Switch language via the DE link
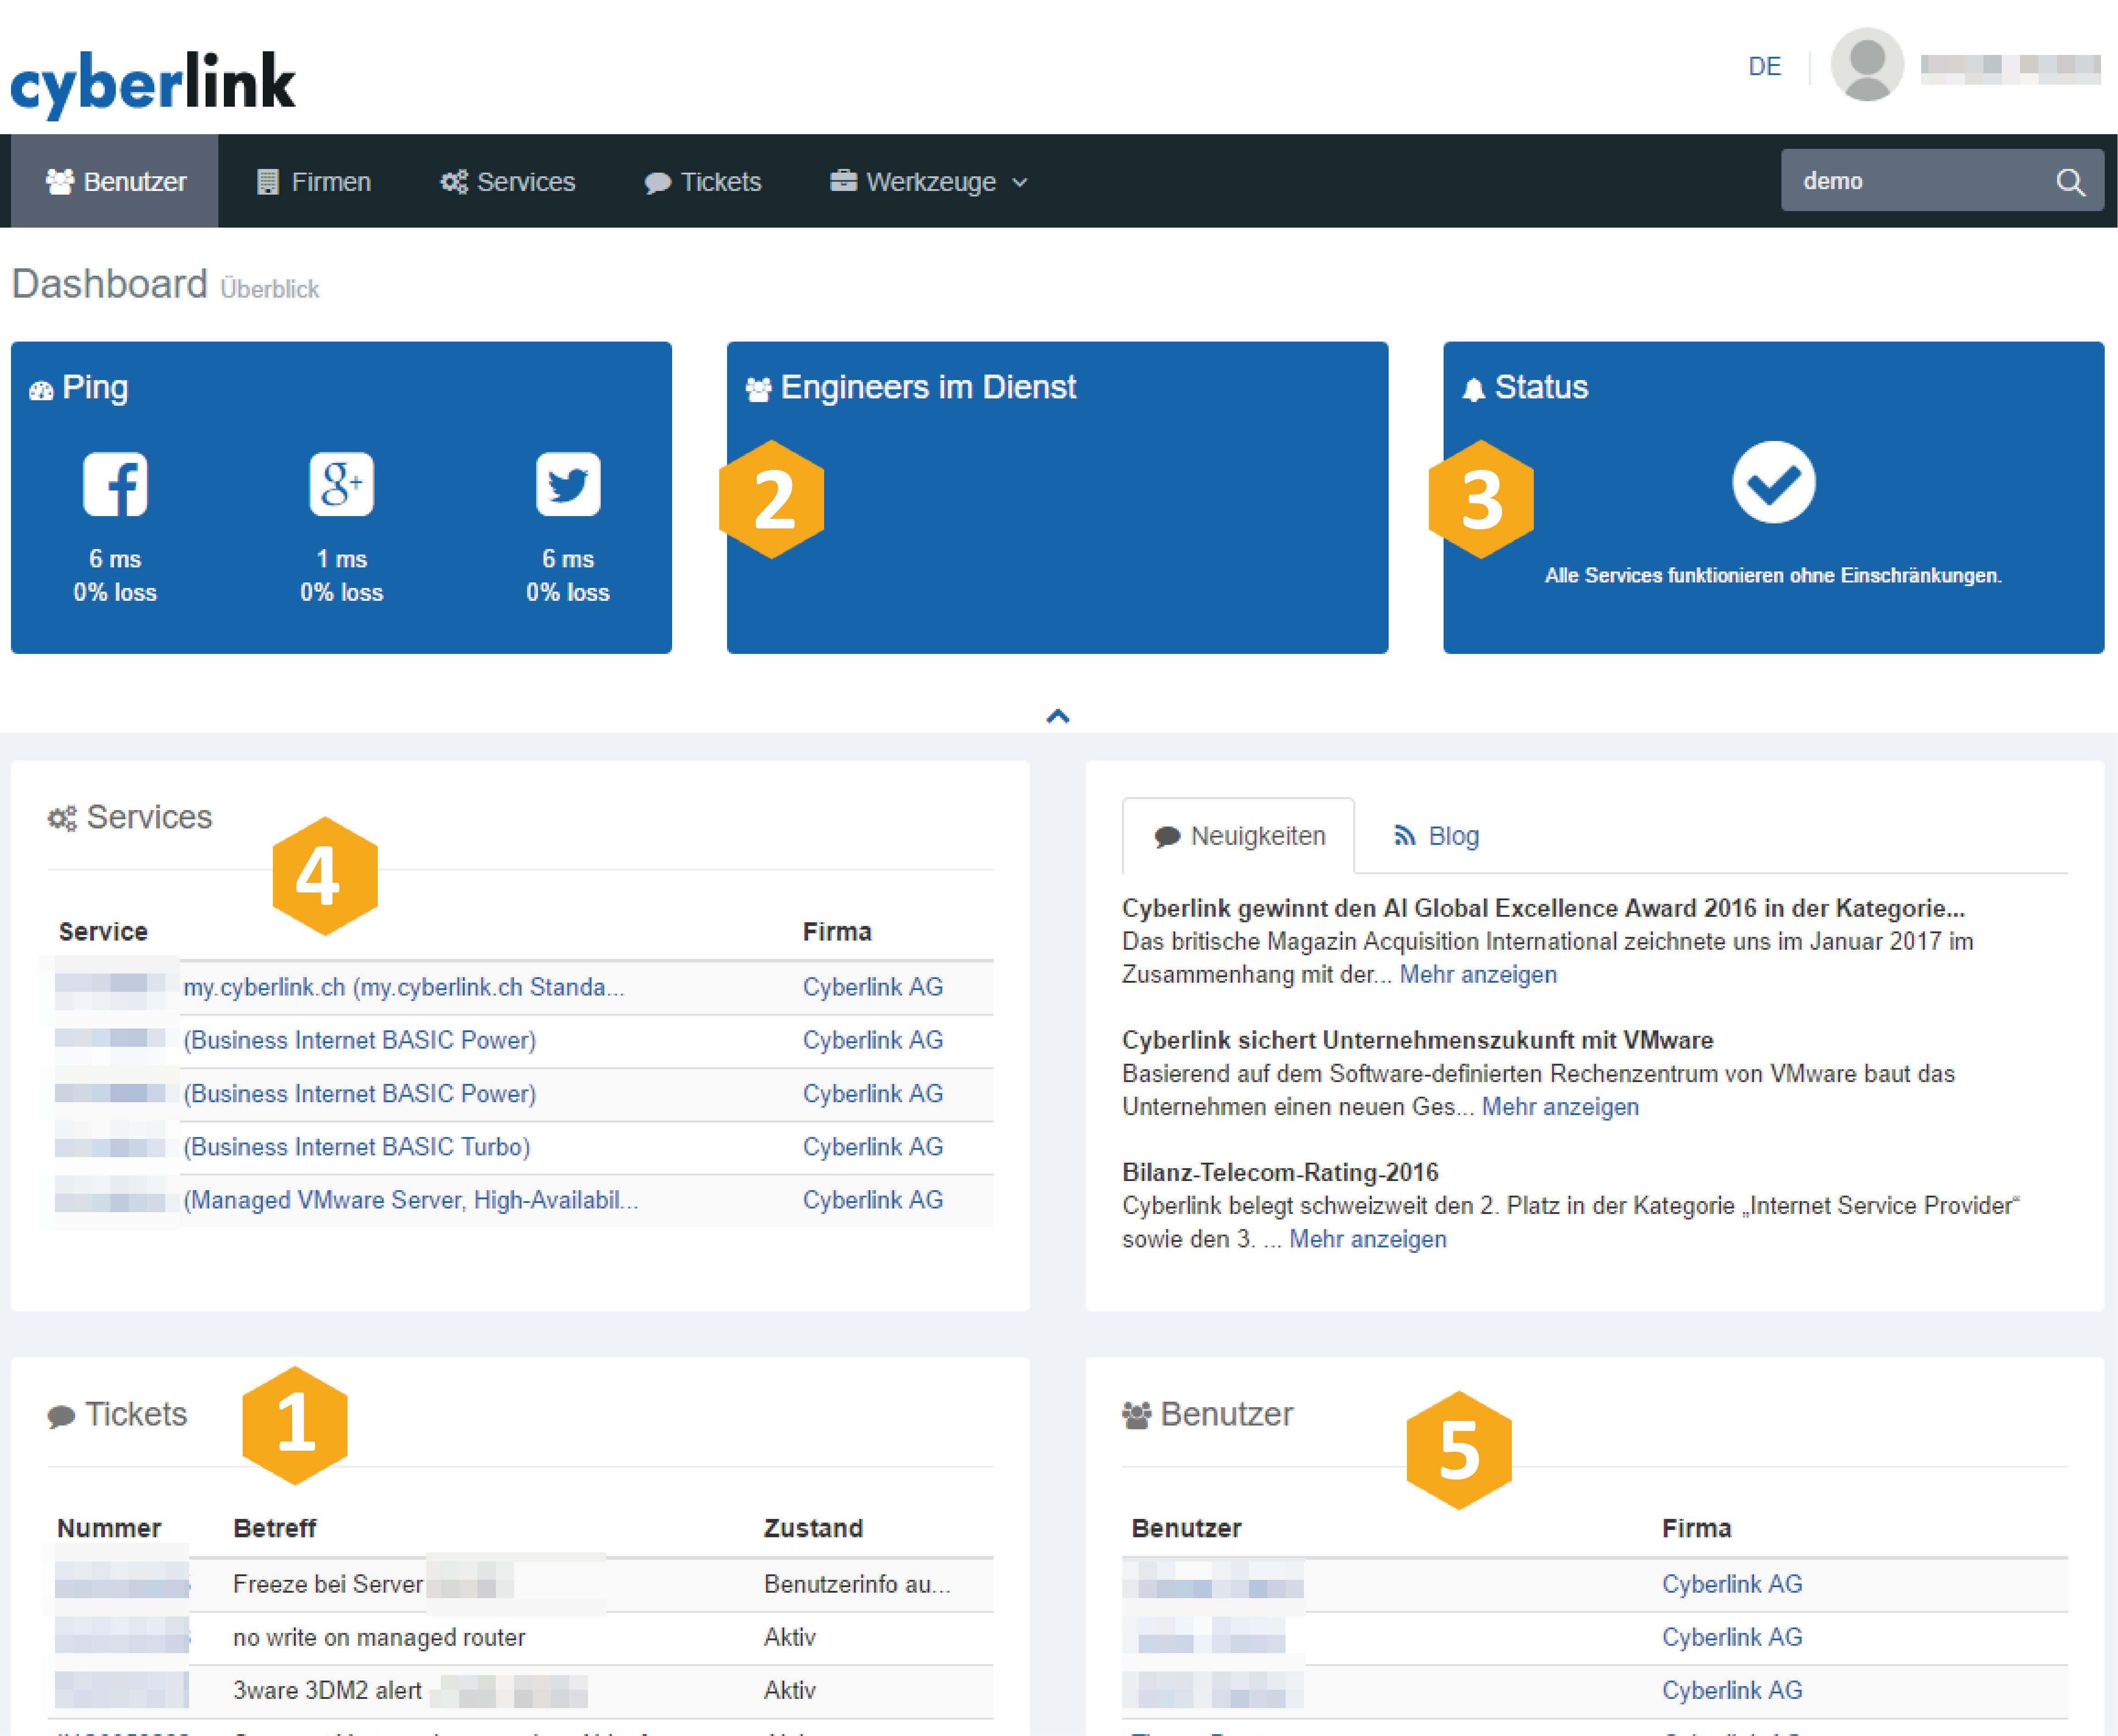2118x1736 pixels. pyautogui.click(x=1764, y=67)
